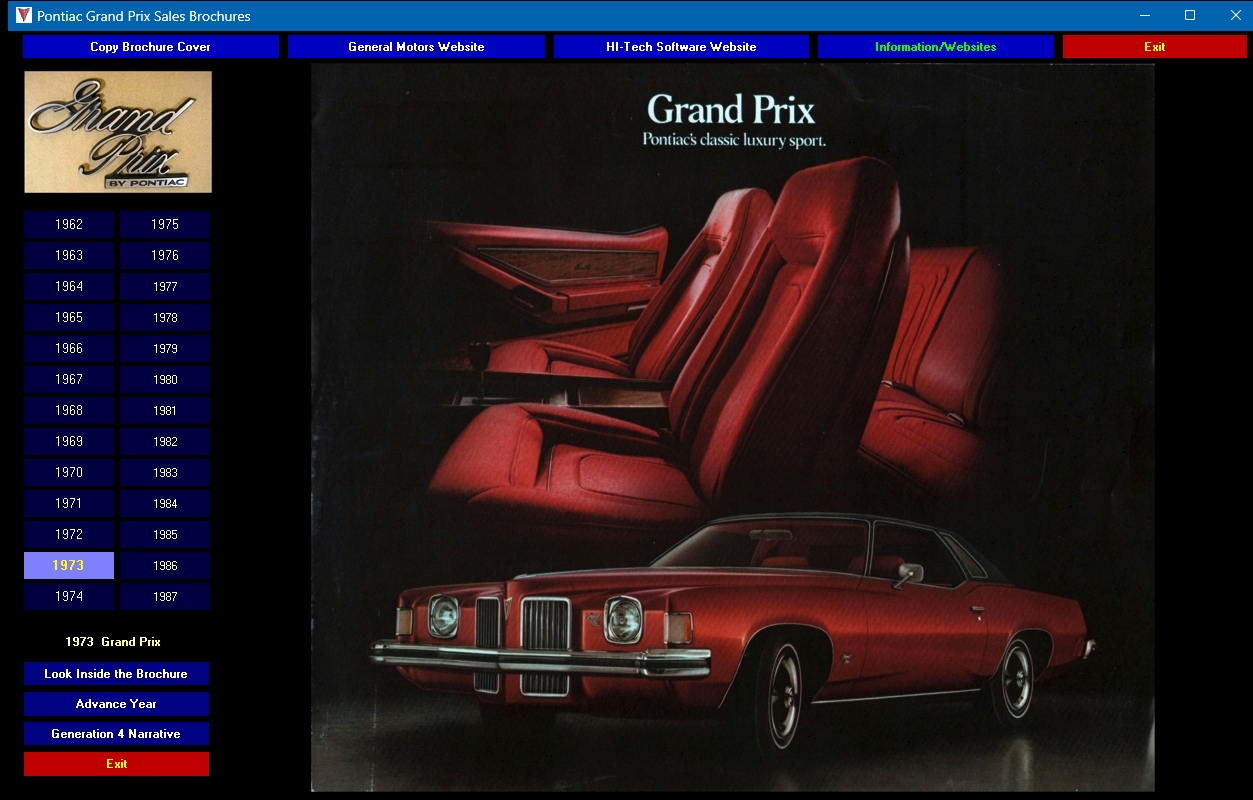Choose the 1975 brochure year

click(x=165, y=225)
